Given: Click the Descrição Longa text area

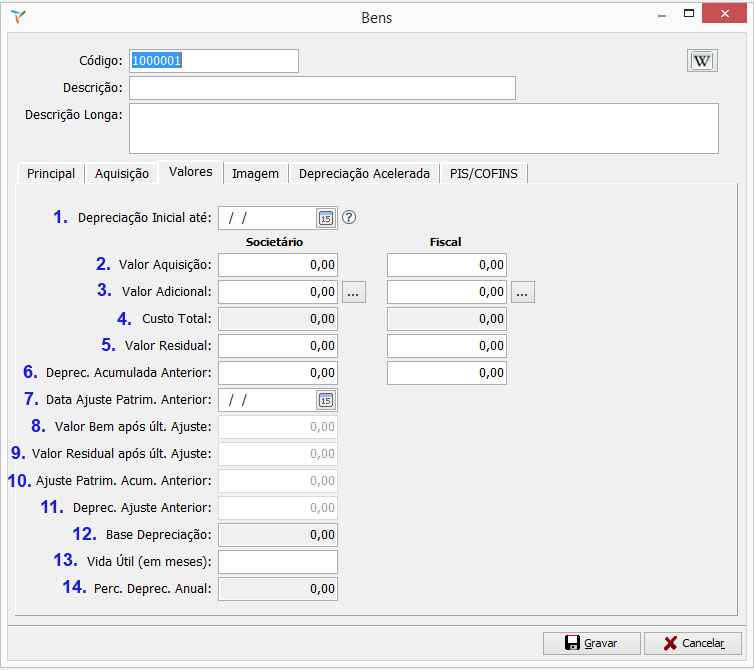Looking at the screenshot, I should tap(424, 128).
